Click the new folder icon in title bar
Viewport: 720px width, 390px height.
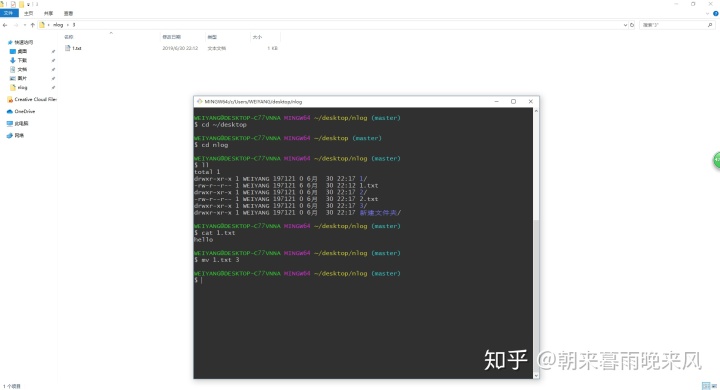[x=21, y=4]
